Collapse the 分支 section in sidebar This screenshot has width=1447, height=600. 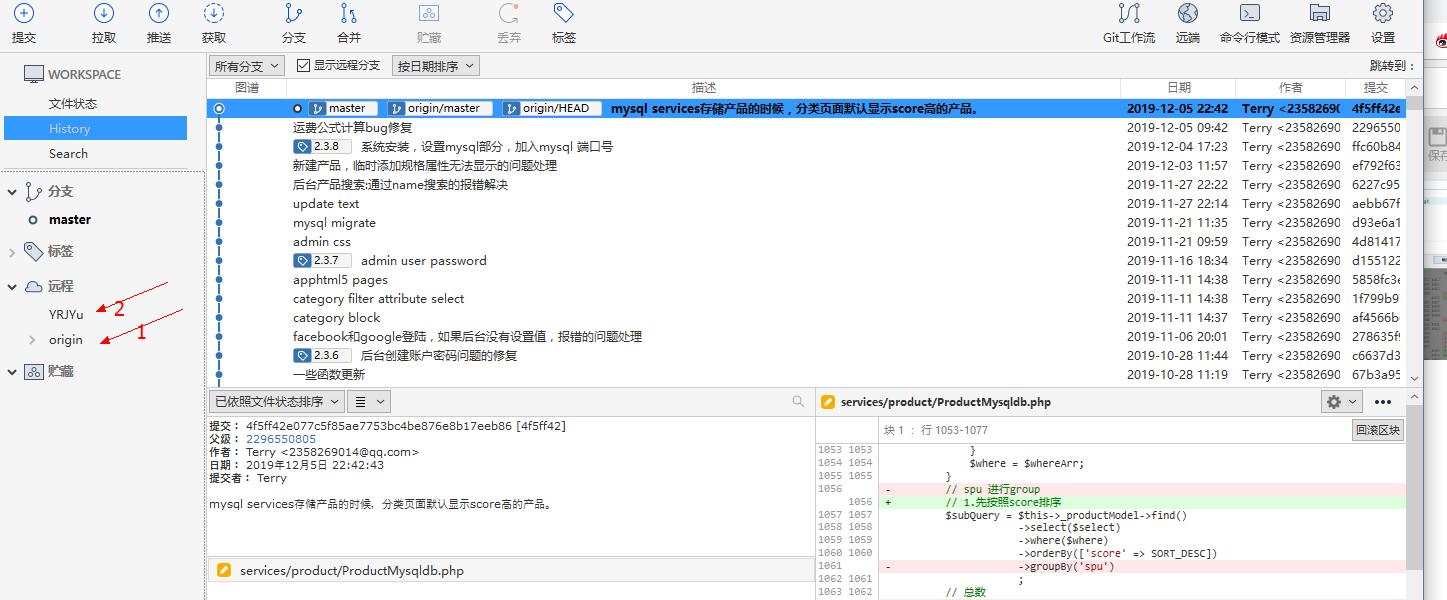(12, 191)
